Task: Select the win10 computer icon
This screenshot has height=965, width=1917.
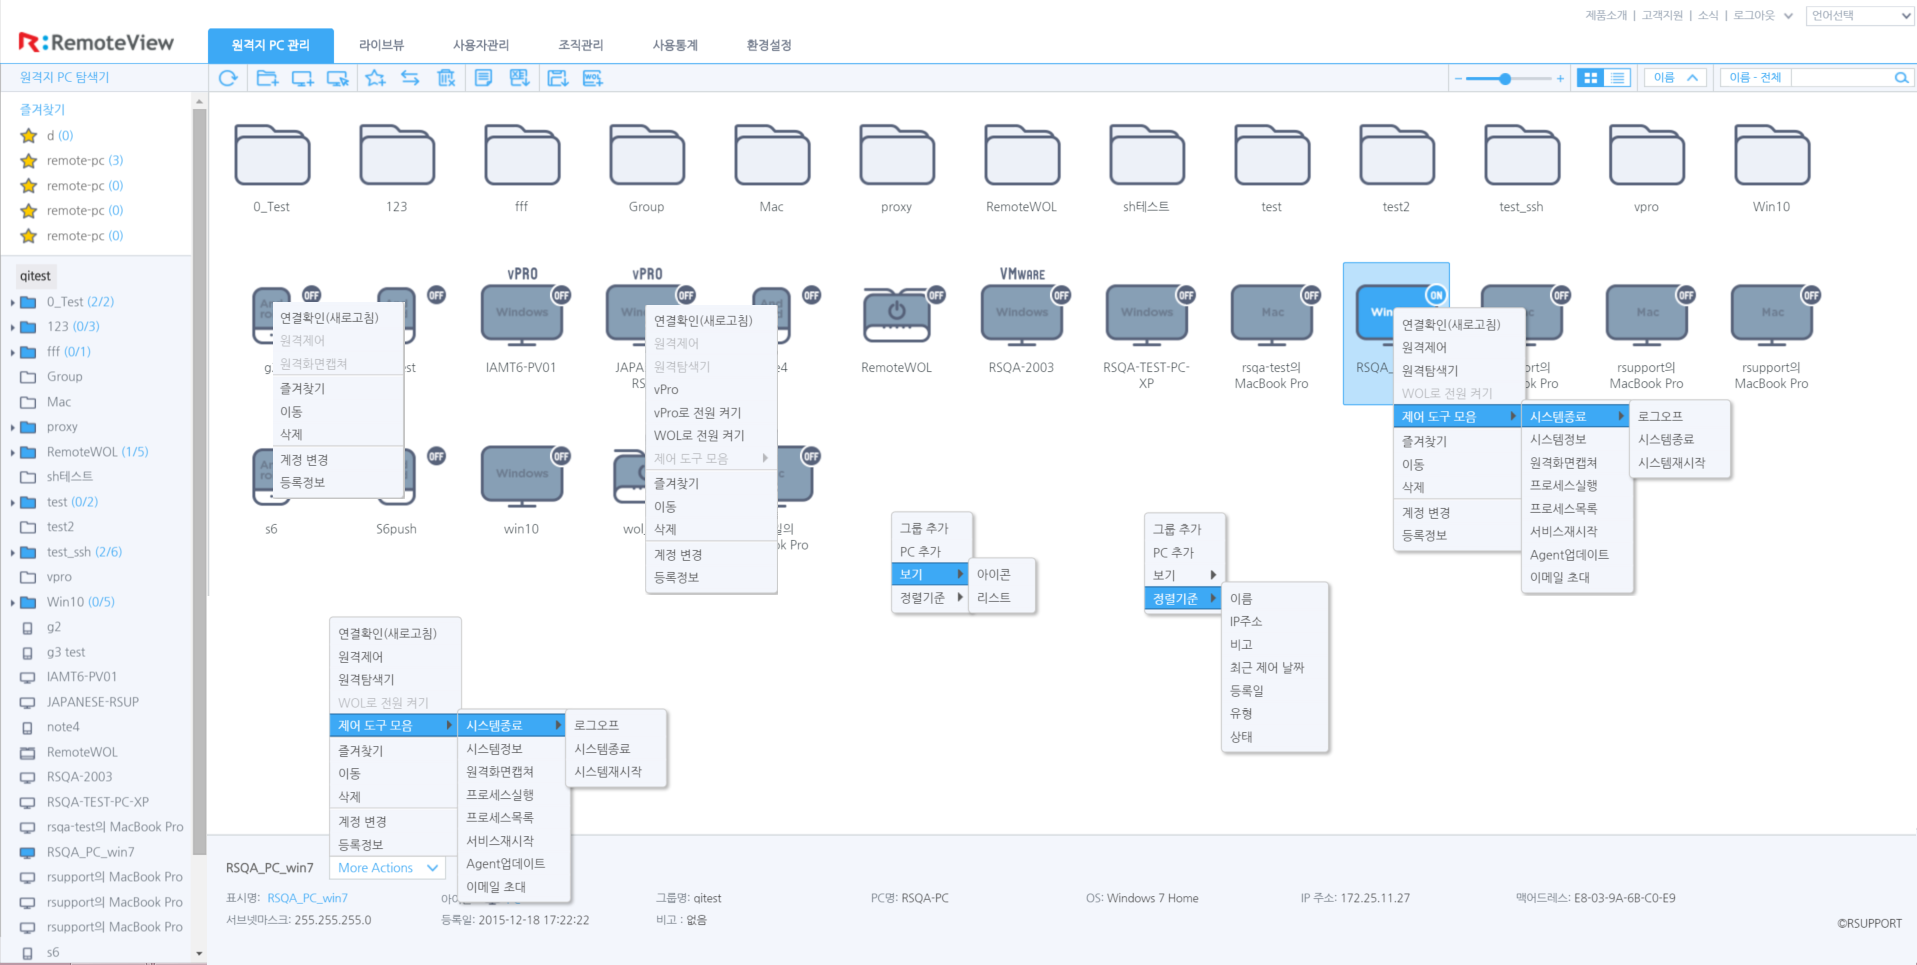Action: click(x=522, y=475)
